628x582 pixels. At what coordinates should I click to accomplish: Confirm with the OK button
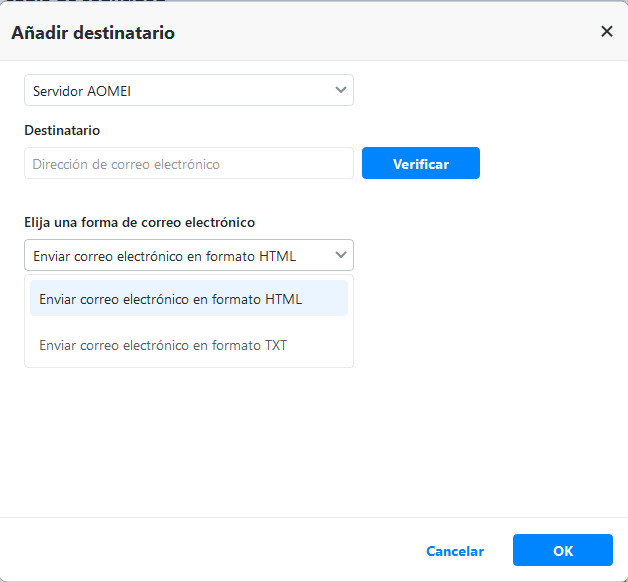[562, 551]
